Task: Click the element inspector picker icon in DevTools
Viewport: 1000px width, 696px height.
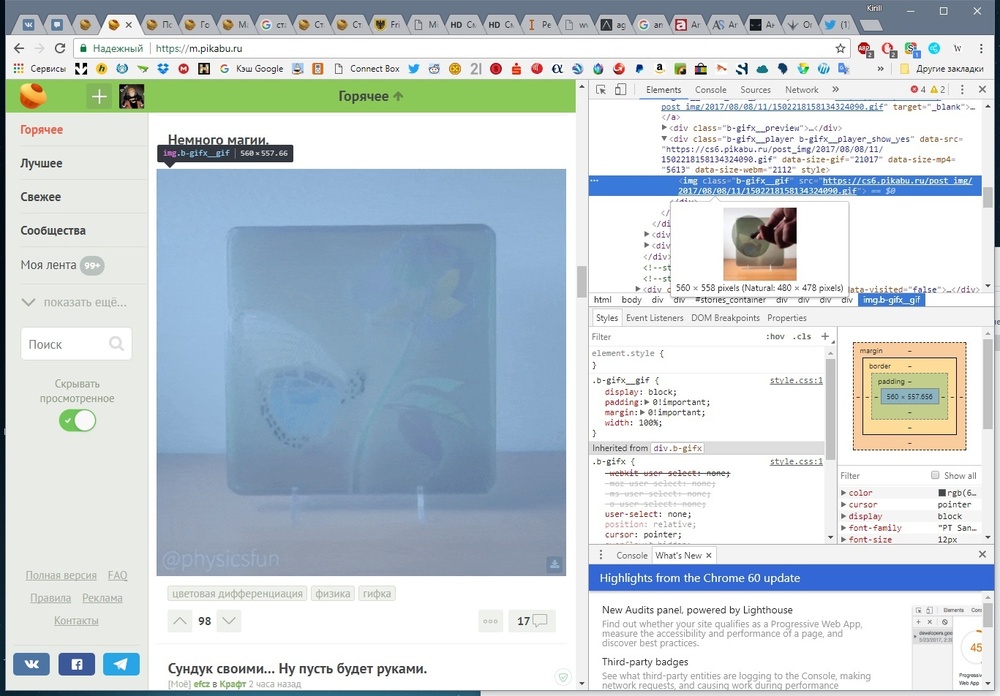Action: click(x=600, y=90)
